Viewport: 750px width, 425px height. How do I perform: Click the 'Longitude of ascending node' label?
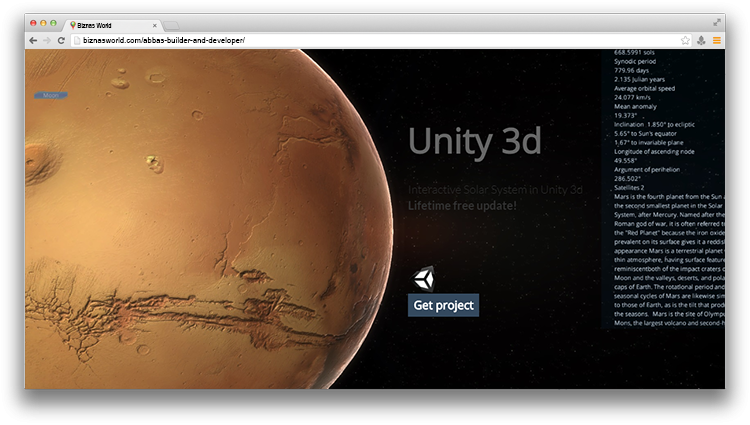tap(654, 152)
